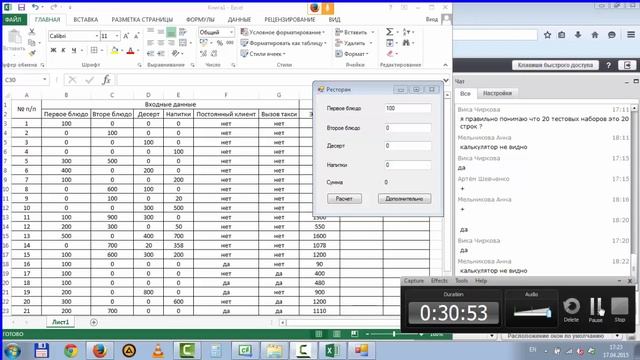Click the cell borders icon in the font group
The width and height of the screenshot is (640, 360).
(x=94, y=50)
